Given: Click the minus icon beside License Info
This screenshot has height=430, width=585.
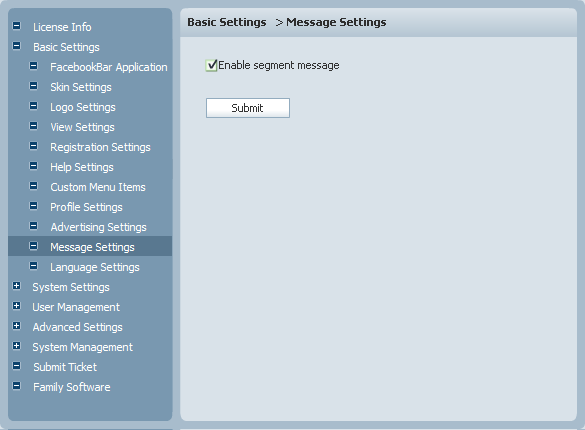Looking at the screenshot, I should 16,26.
